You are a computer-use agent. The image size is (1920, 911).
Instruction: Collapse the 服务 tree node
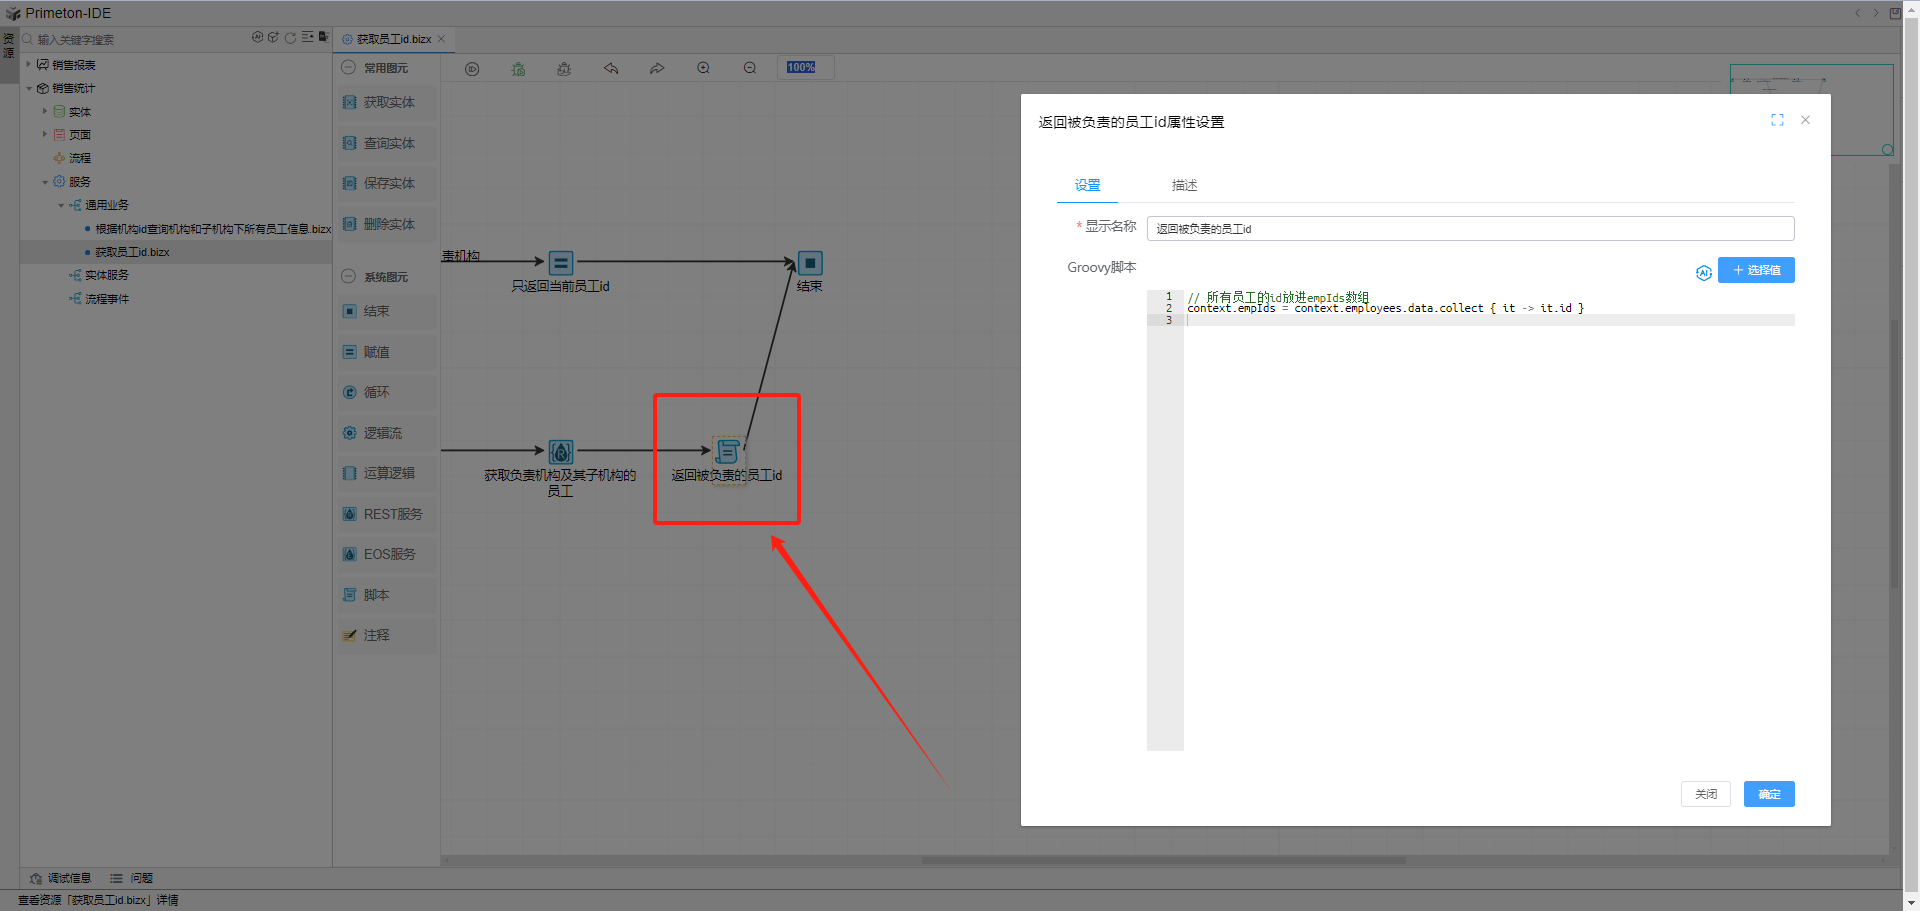[45, 182]
